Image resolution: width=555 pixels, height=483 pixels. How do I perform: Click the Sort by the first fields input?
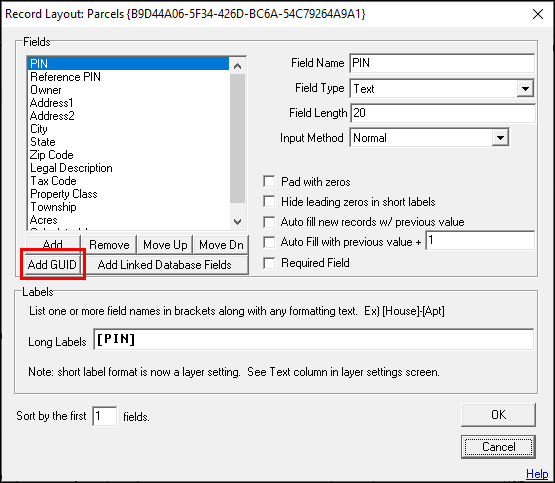click(104, 416)
